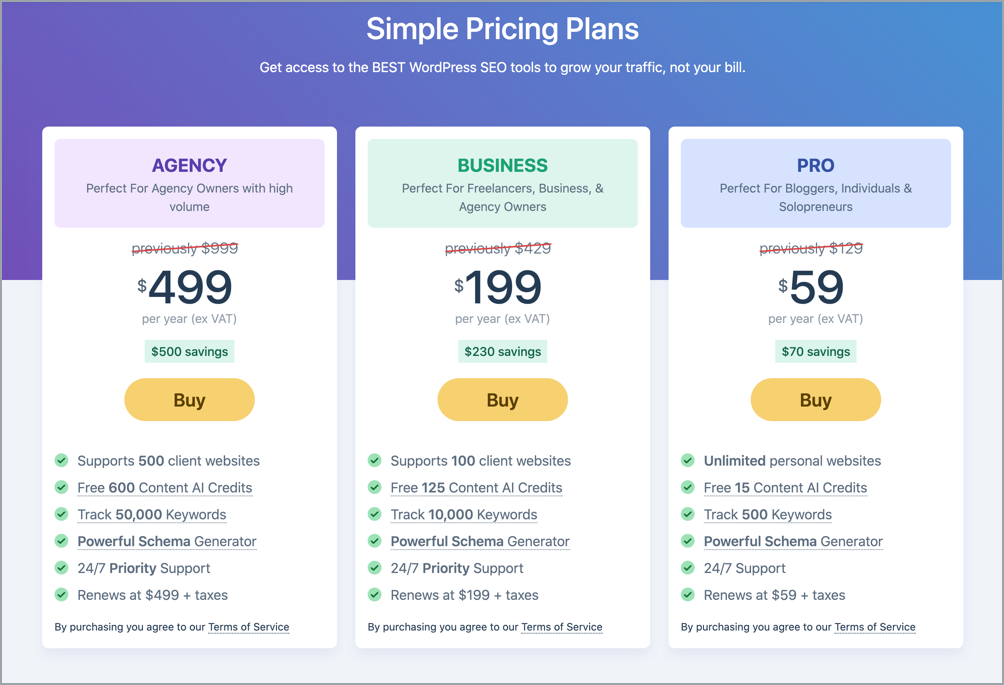Open Terms of Service link in Business card
The width and height of the screenshot is (1004, 685).
[x=562, y=627]
